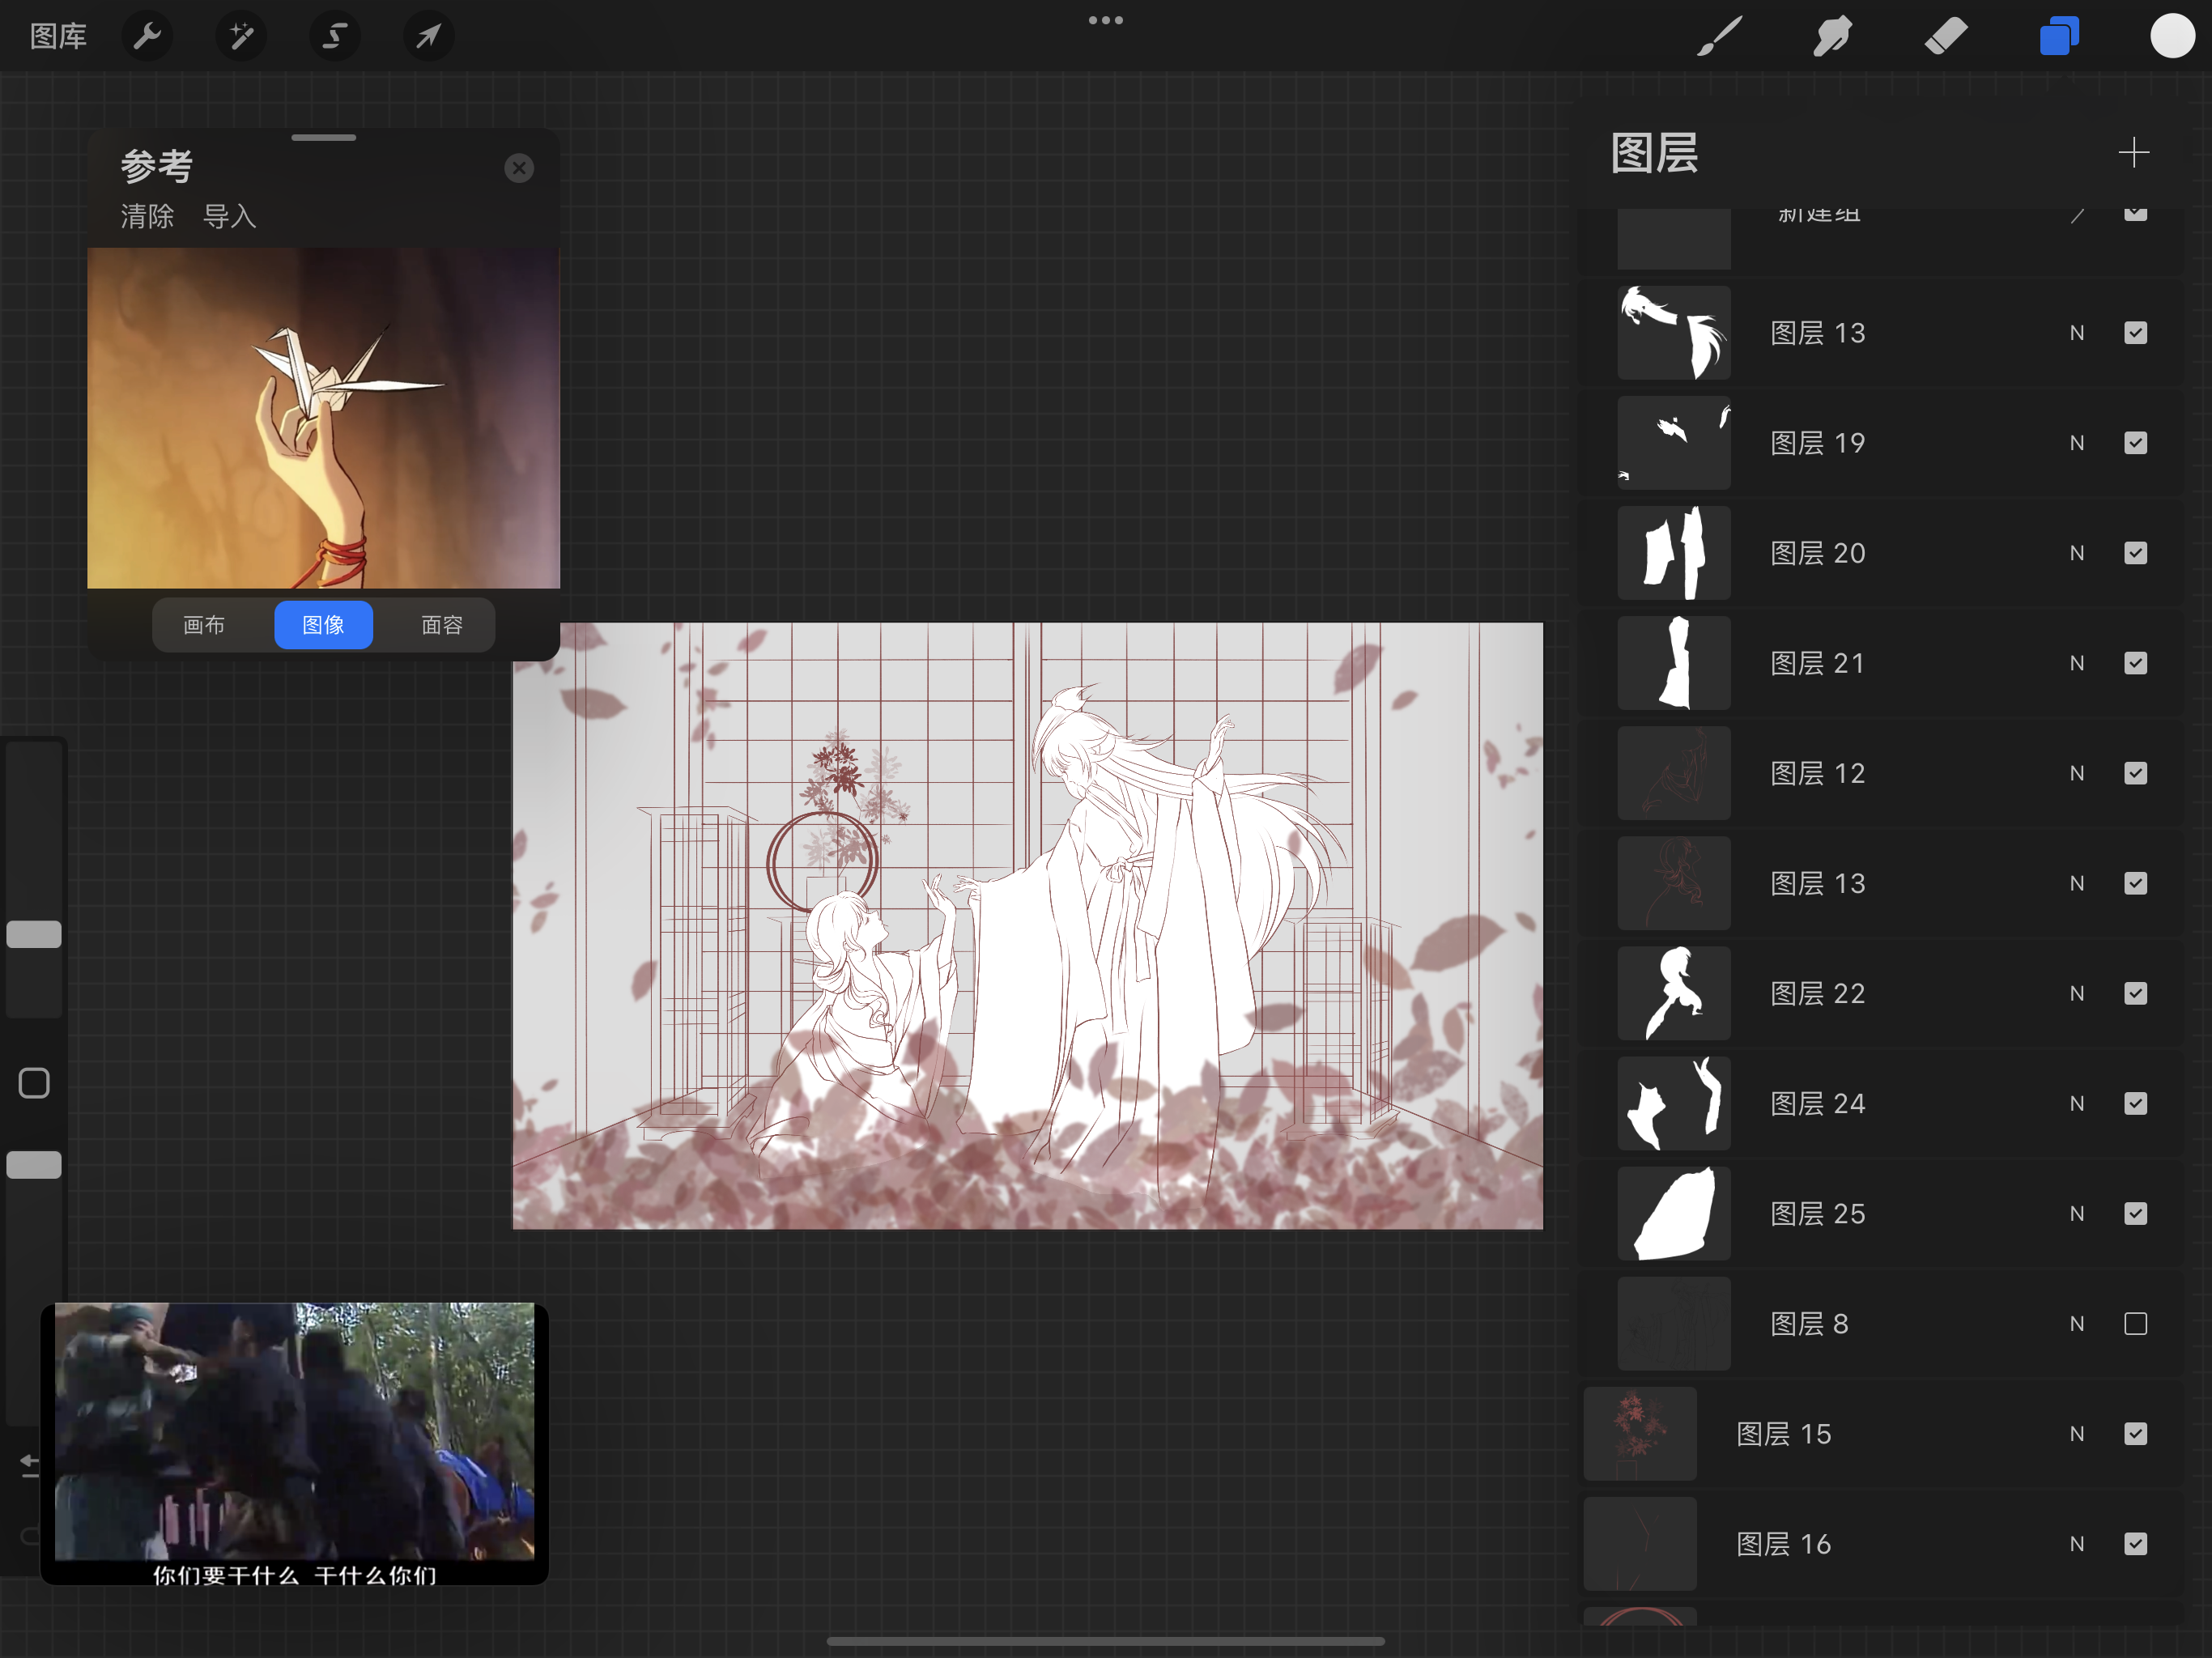Open blend mode N for 图层 22
Screen dimensions: 2212x1658
pyautogui.click(x=2077, y=993)
